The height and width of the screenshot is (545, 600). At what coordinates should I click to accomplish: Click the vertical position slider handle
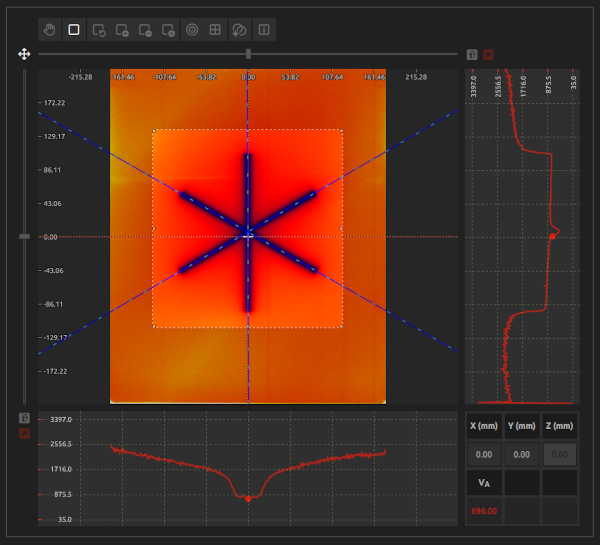pyautogui.click(x=24, y=237)
